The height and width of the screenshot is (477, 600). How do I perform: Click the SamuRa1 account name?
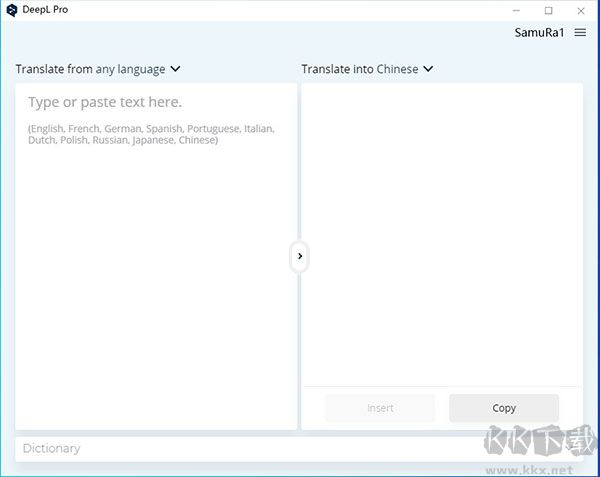point(539,33)
